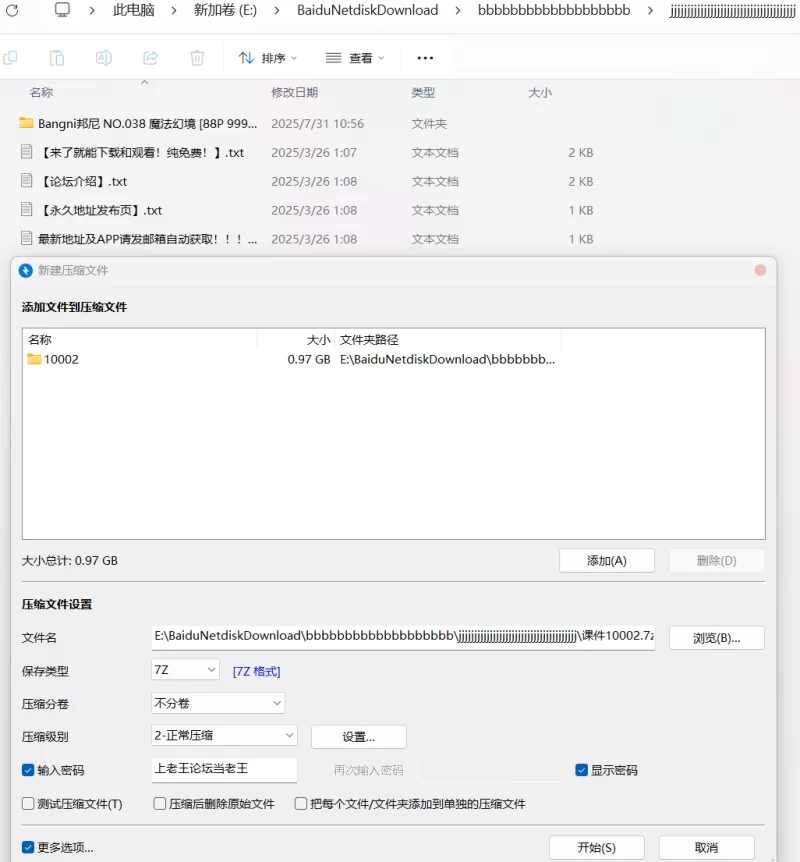This screenshot has width=800, height=862.
Task: Click the 0.97 GB size cell of 10002
Action: pos(309,359)
